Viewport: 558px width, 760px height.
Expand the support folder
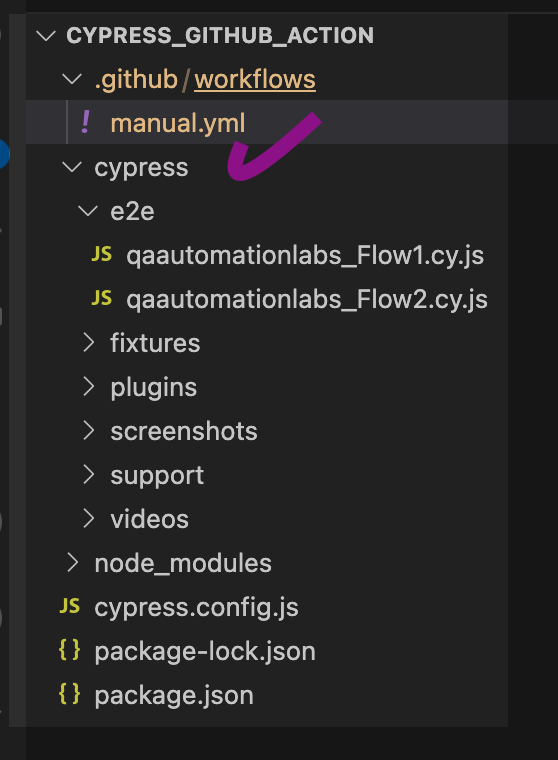(x=88, y=475)
